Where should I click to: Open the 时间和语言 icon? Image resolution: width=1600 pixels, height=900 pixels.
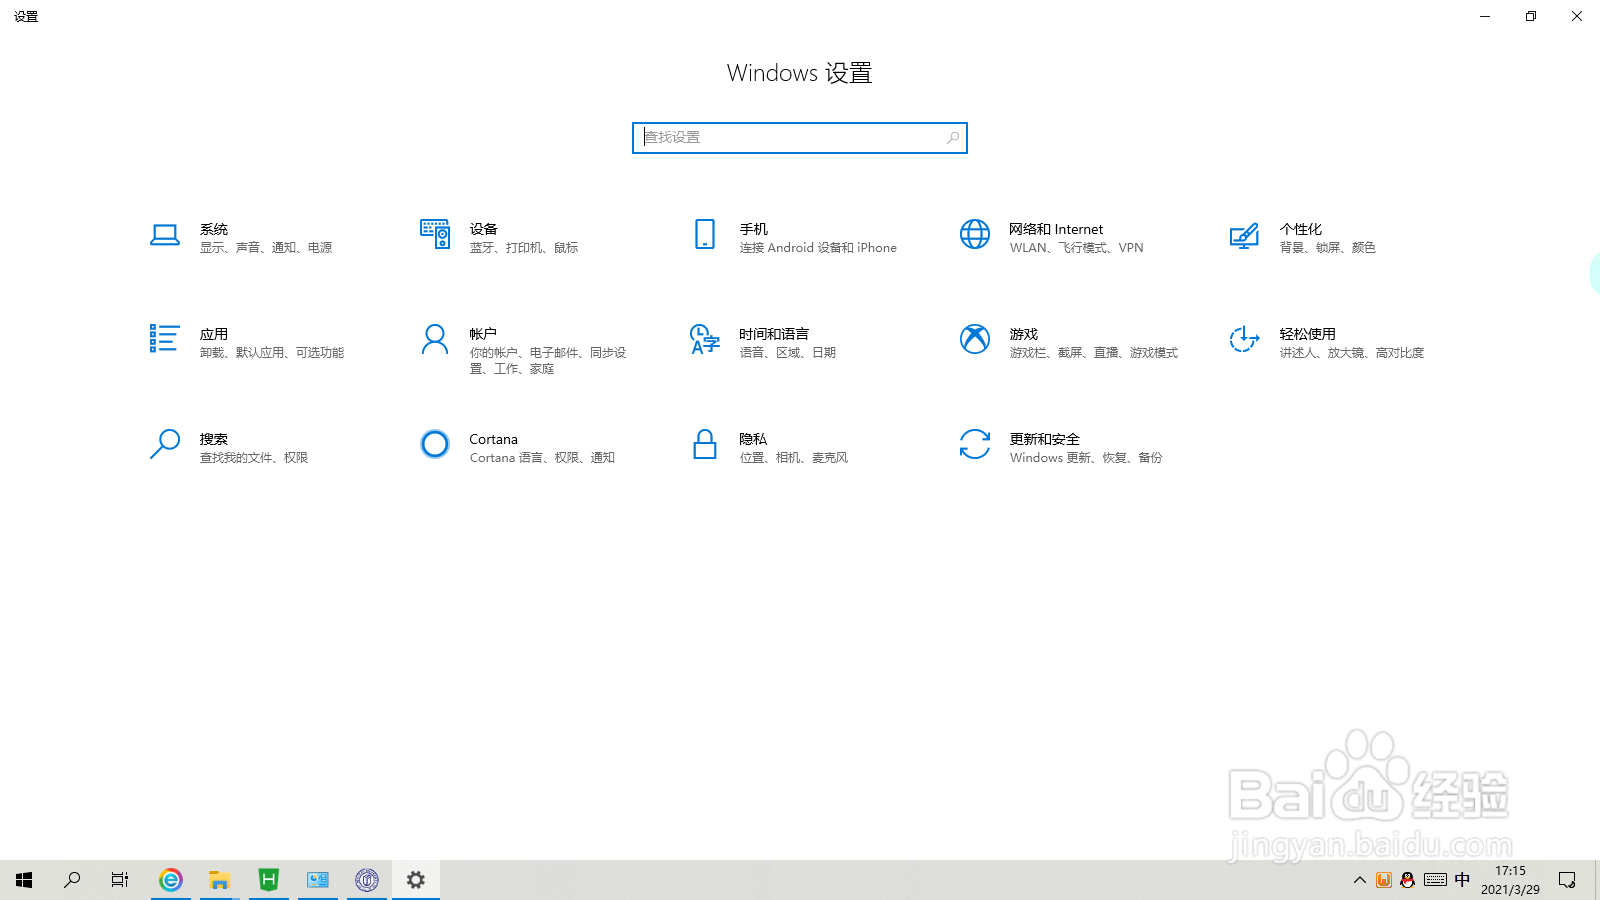(x=705, y=339)
